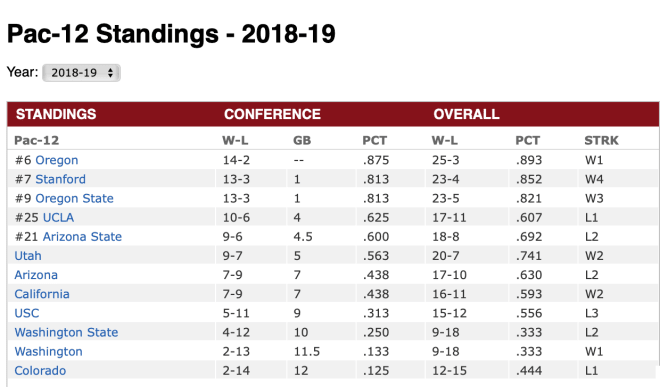Open the Year 2018-19 dropdown

(x=81, y=73)
